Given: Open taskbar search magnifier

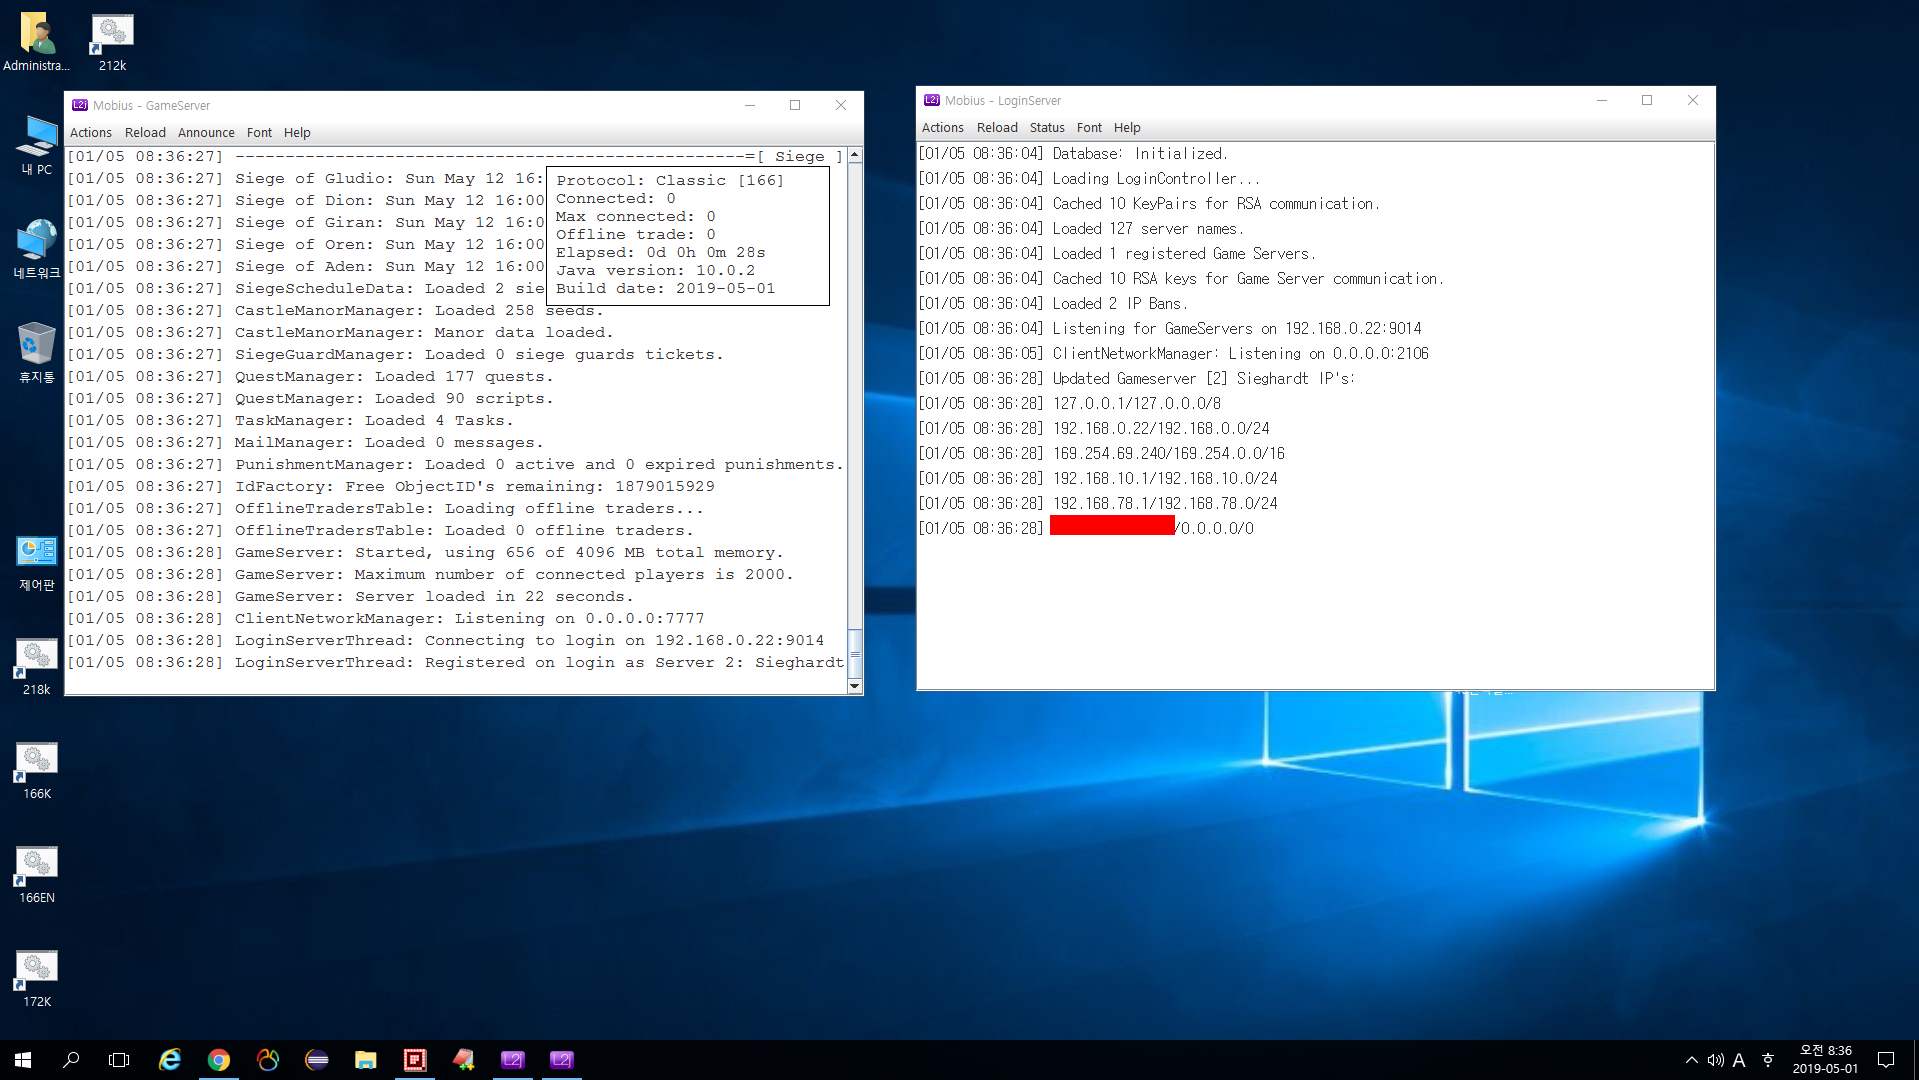Looking at the screenshot, I should coord(71,1060).
